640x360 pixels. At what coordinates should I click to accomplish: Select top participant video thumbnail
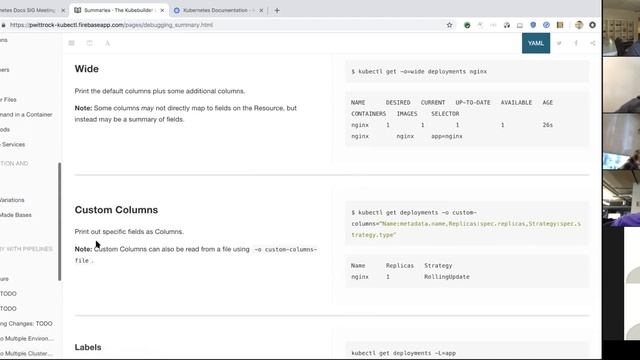(621, 28)
